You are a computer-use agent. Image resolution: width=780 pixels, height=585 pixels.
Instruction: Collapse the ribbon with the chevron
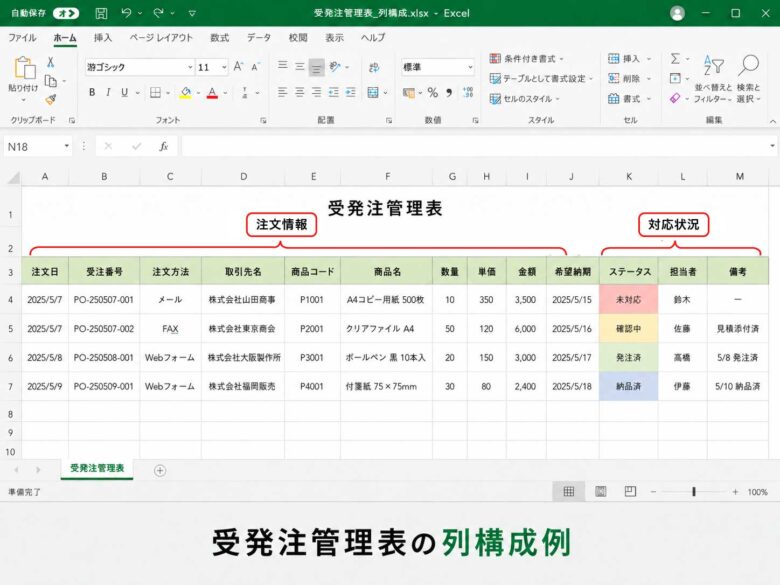coord(773,121)
